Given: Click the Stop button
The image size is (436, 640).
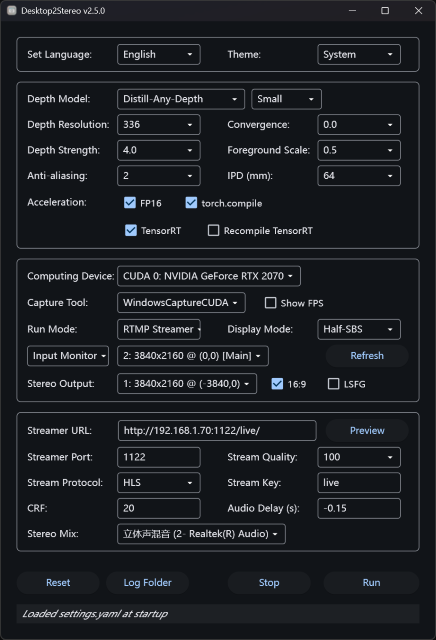Looking at the screenshot, I should (x=269, y=583).
